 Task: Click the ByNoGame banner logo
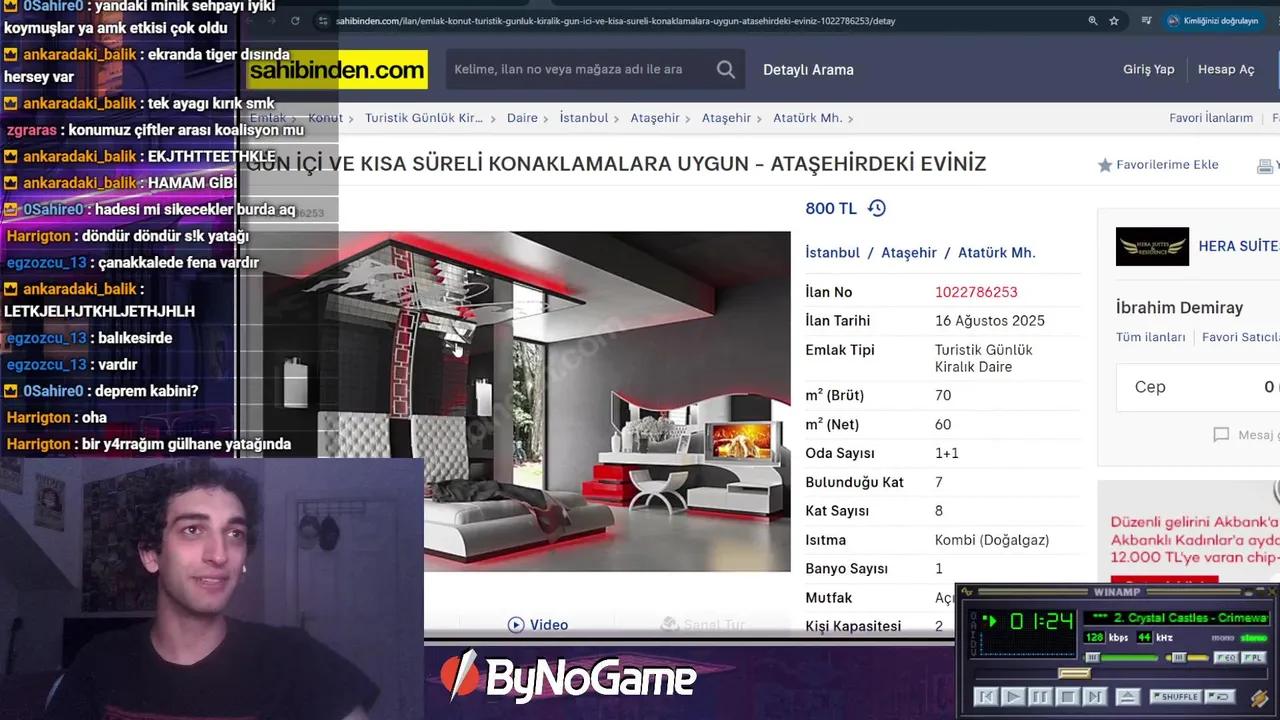(x=568, y=678)
